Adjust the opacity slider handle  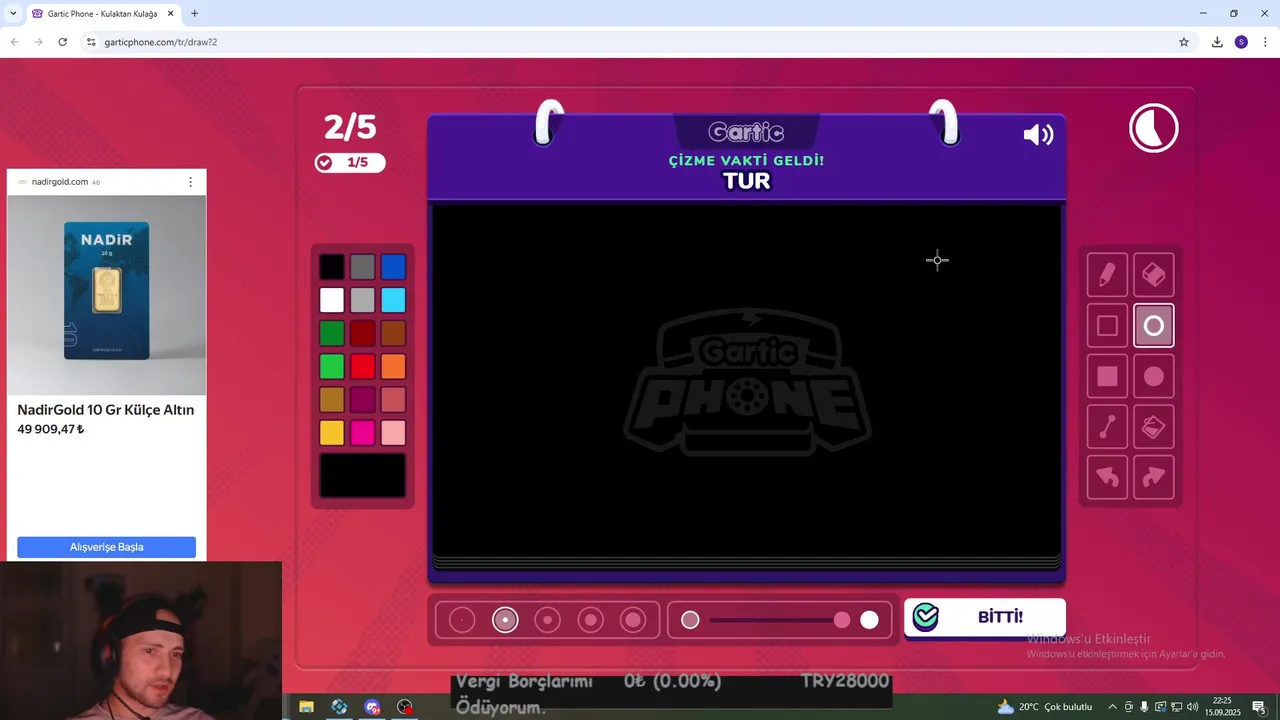[x=842, y=620]
